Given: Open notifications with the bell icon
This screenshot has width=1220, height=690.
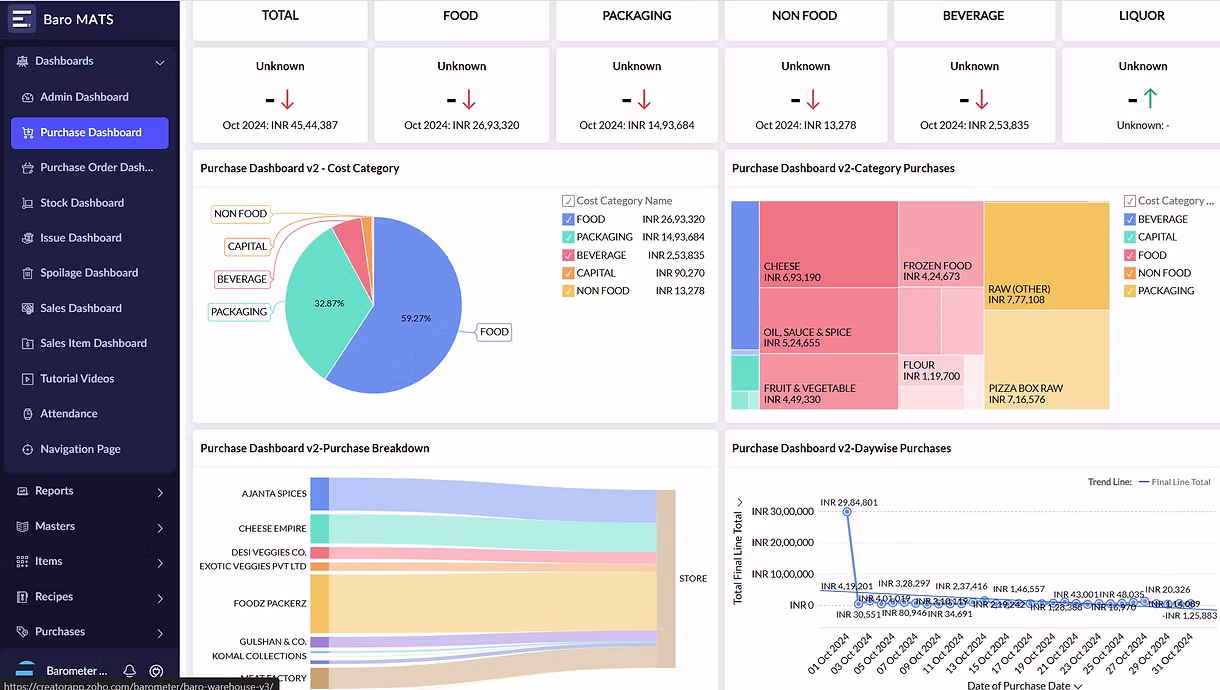Looking at the screenshot, I should (x=129, y=671).
